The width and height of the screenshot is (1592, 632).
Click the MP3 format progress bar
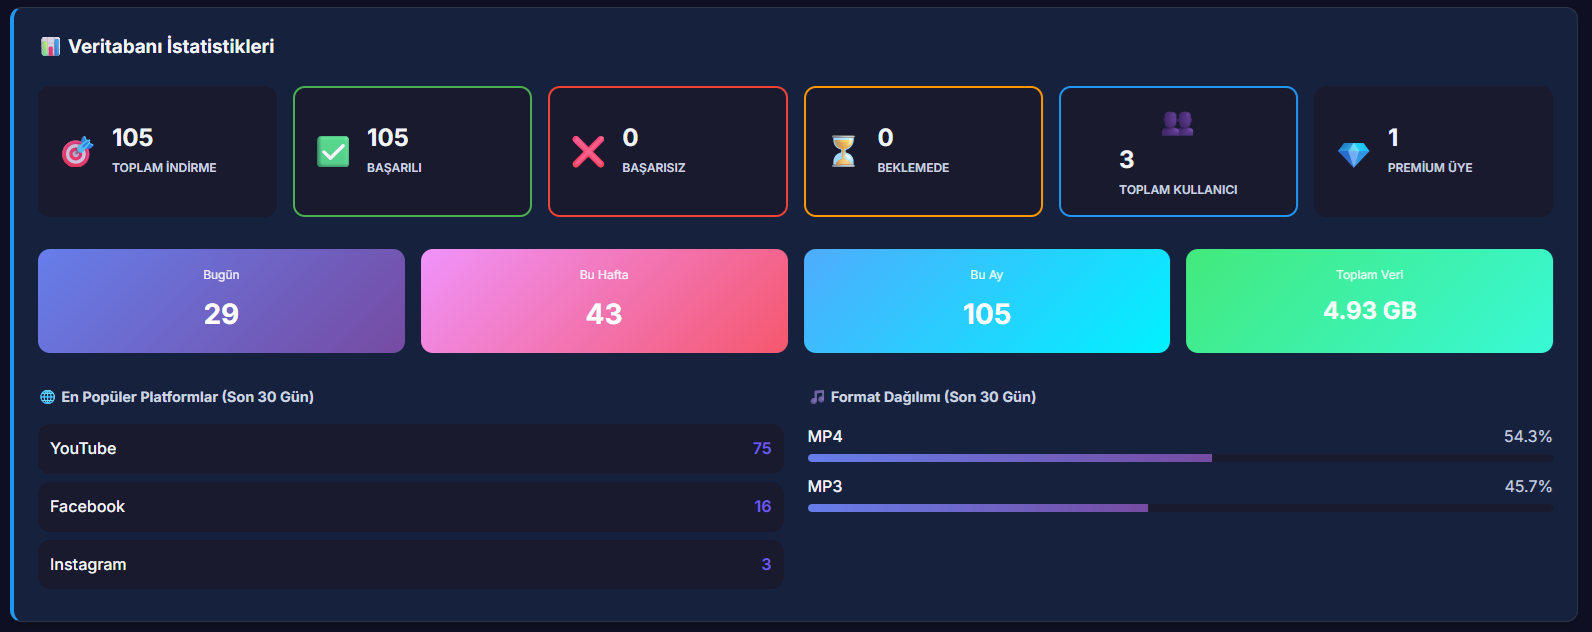coord(1180,508)
